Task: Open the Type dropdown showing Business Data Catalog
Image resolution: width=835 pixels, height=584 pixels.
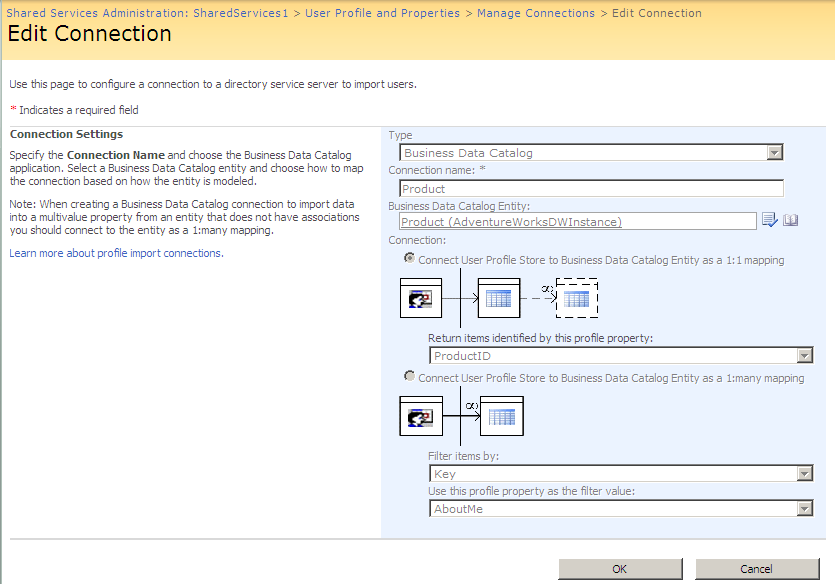Action: point(591,153)
